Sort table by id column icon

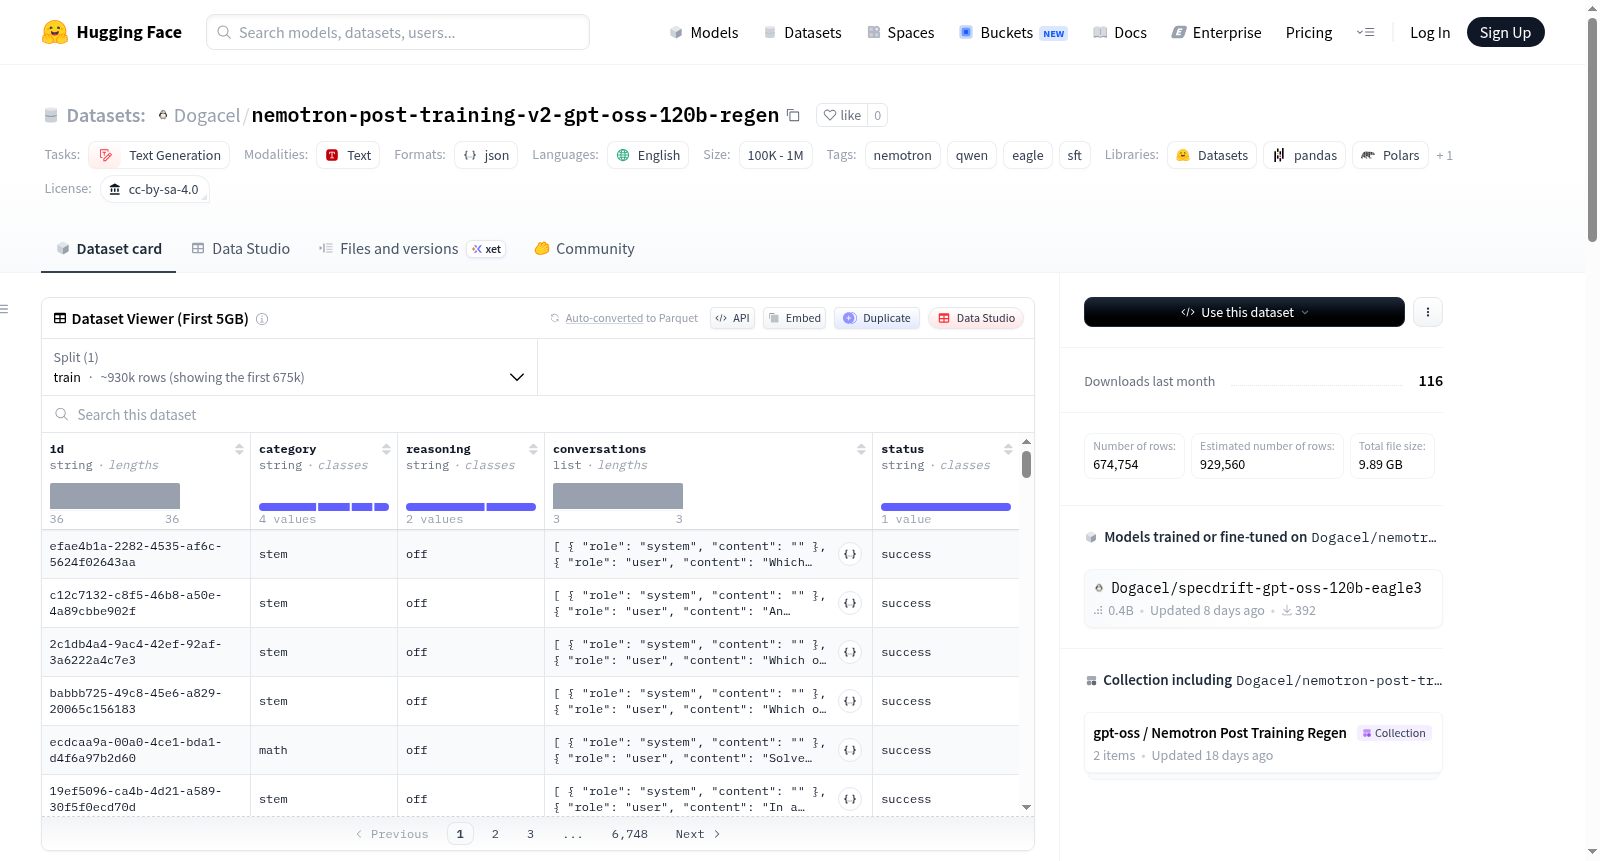(x=239, y=449)
